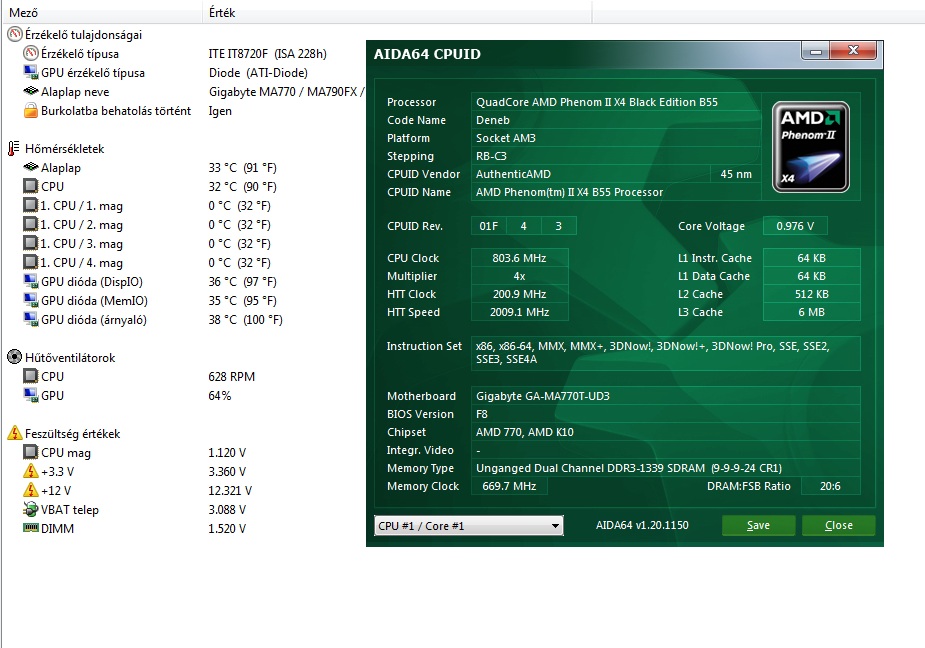Click the Save button in AIDA64 CPUID
Viewport: 925px width, 648px height.
tap(759, 525)
